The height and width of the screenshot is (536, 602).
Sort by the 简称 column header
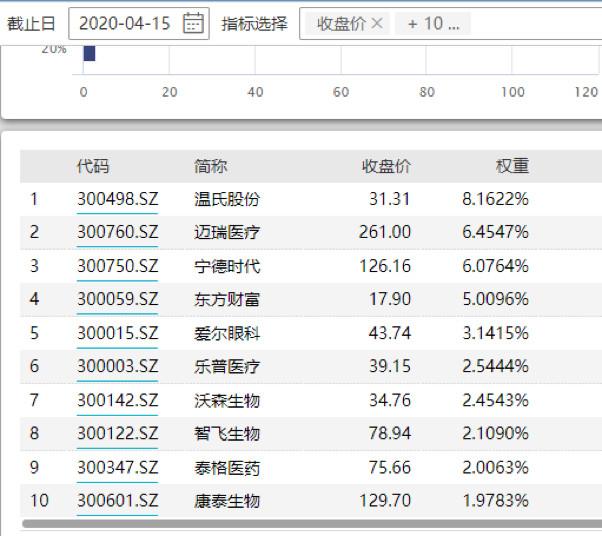point(210,166)
